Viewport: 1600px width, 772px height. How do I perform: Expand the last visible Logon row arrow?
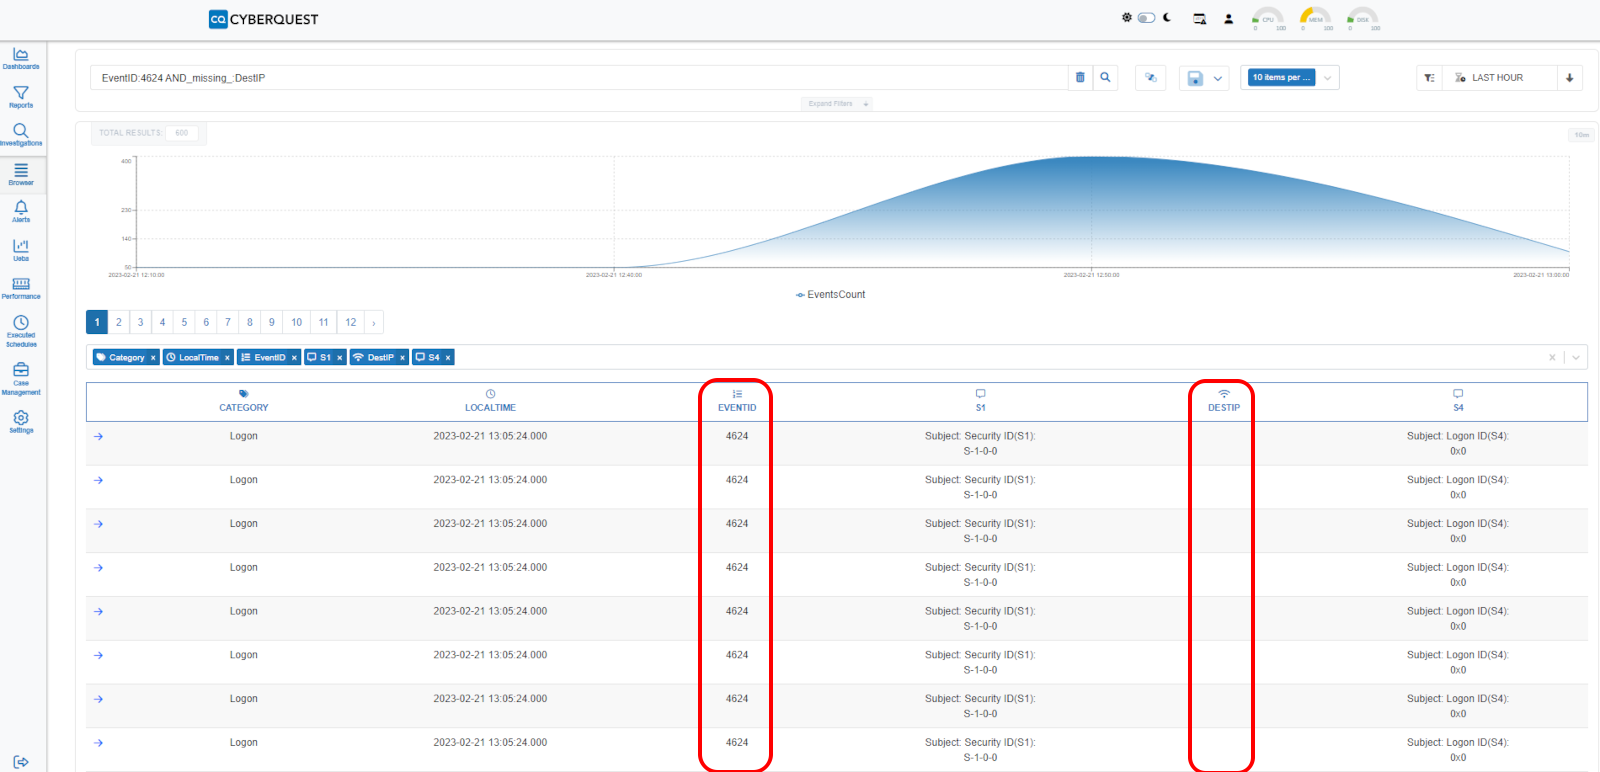(x=98, y=743)
